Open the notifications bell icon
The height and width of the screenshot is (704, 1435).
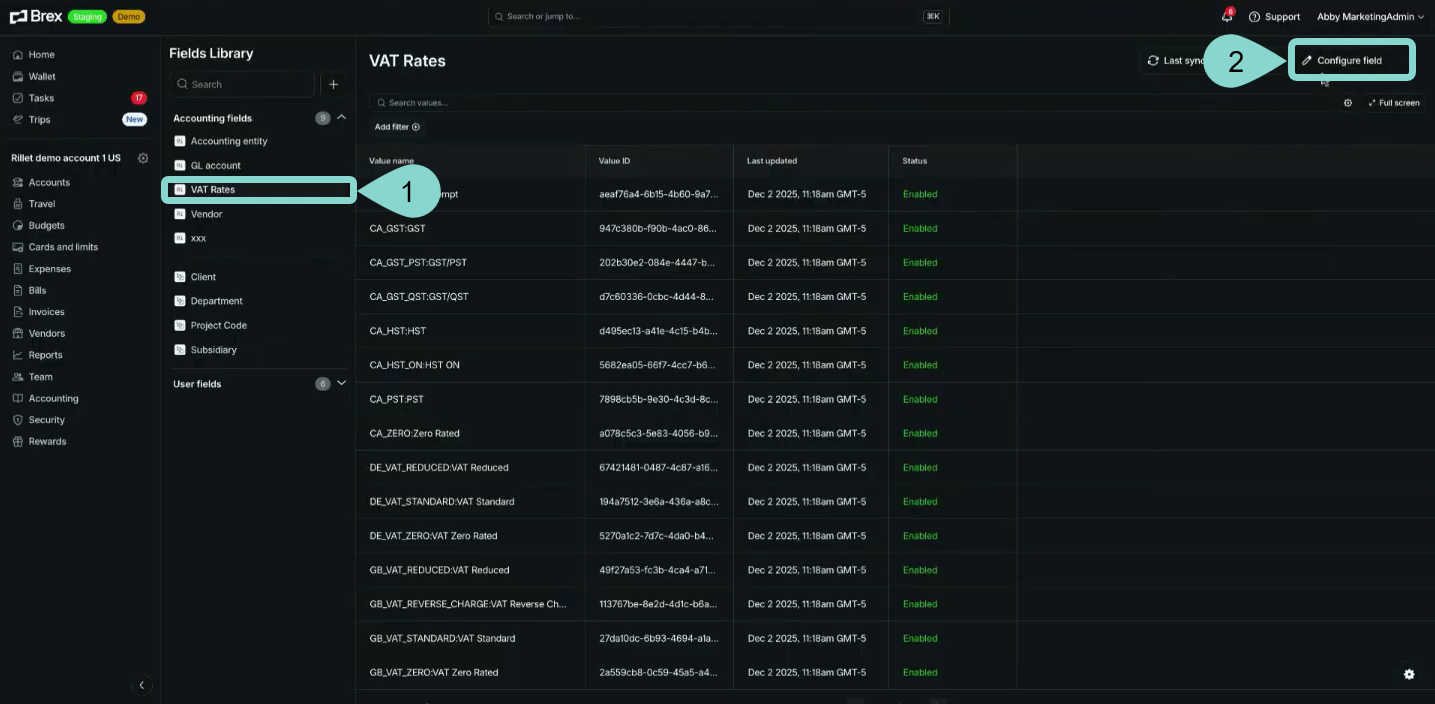[1226, 17]
